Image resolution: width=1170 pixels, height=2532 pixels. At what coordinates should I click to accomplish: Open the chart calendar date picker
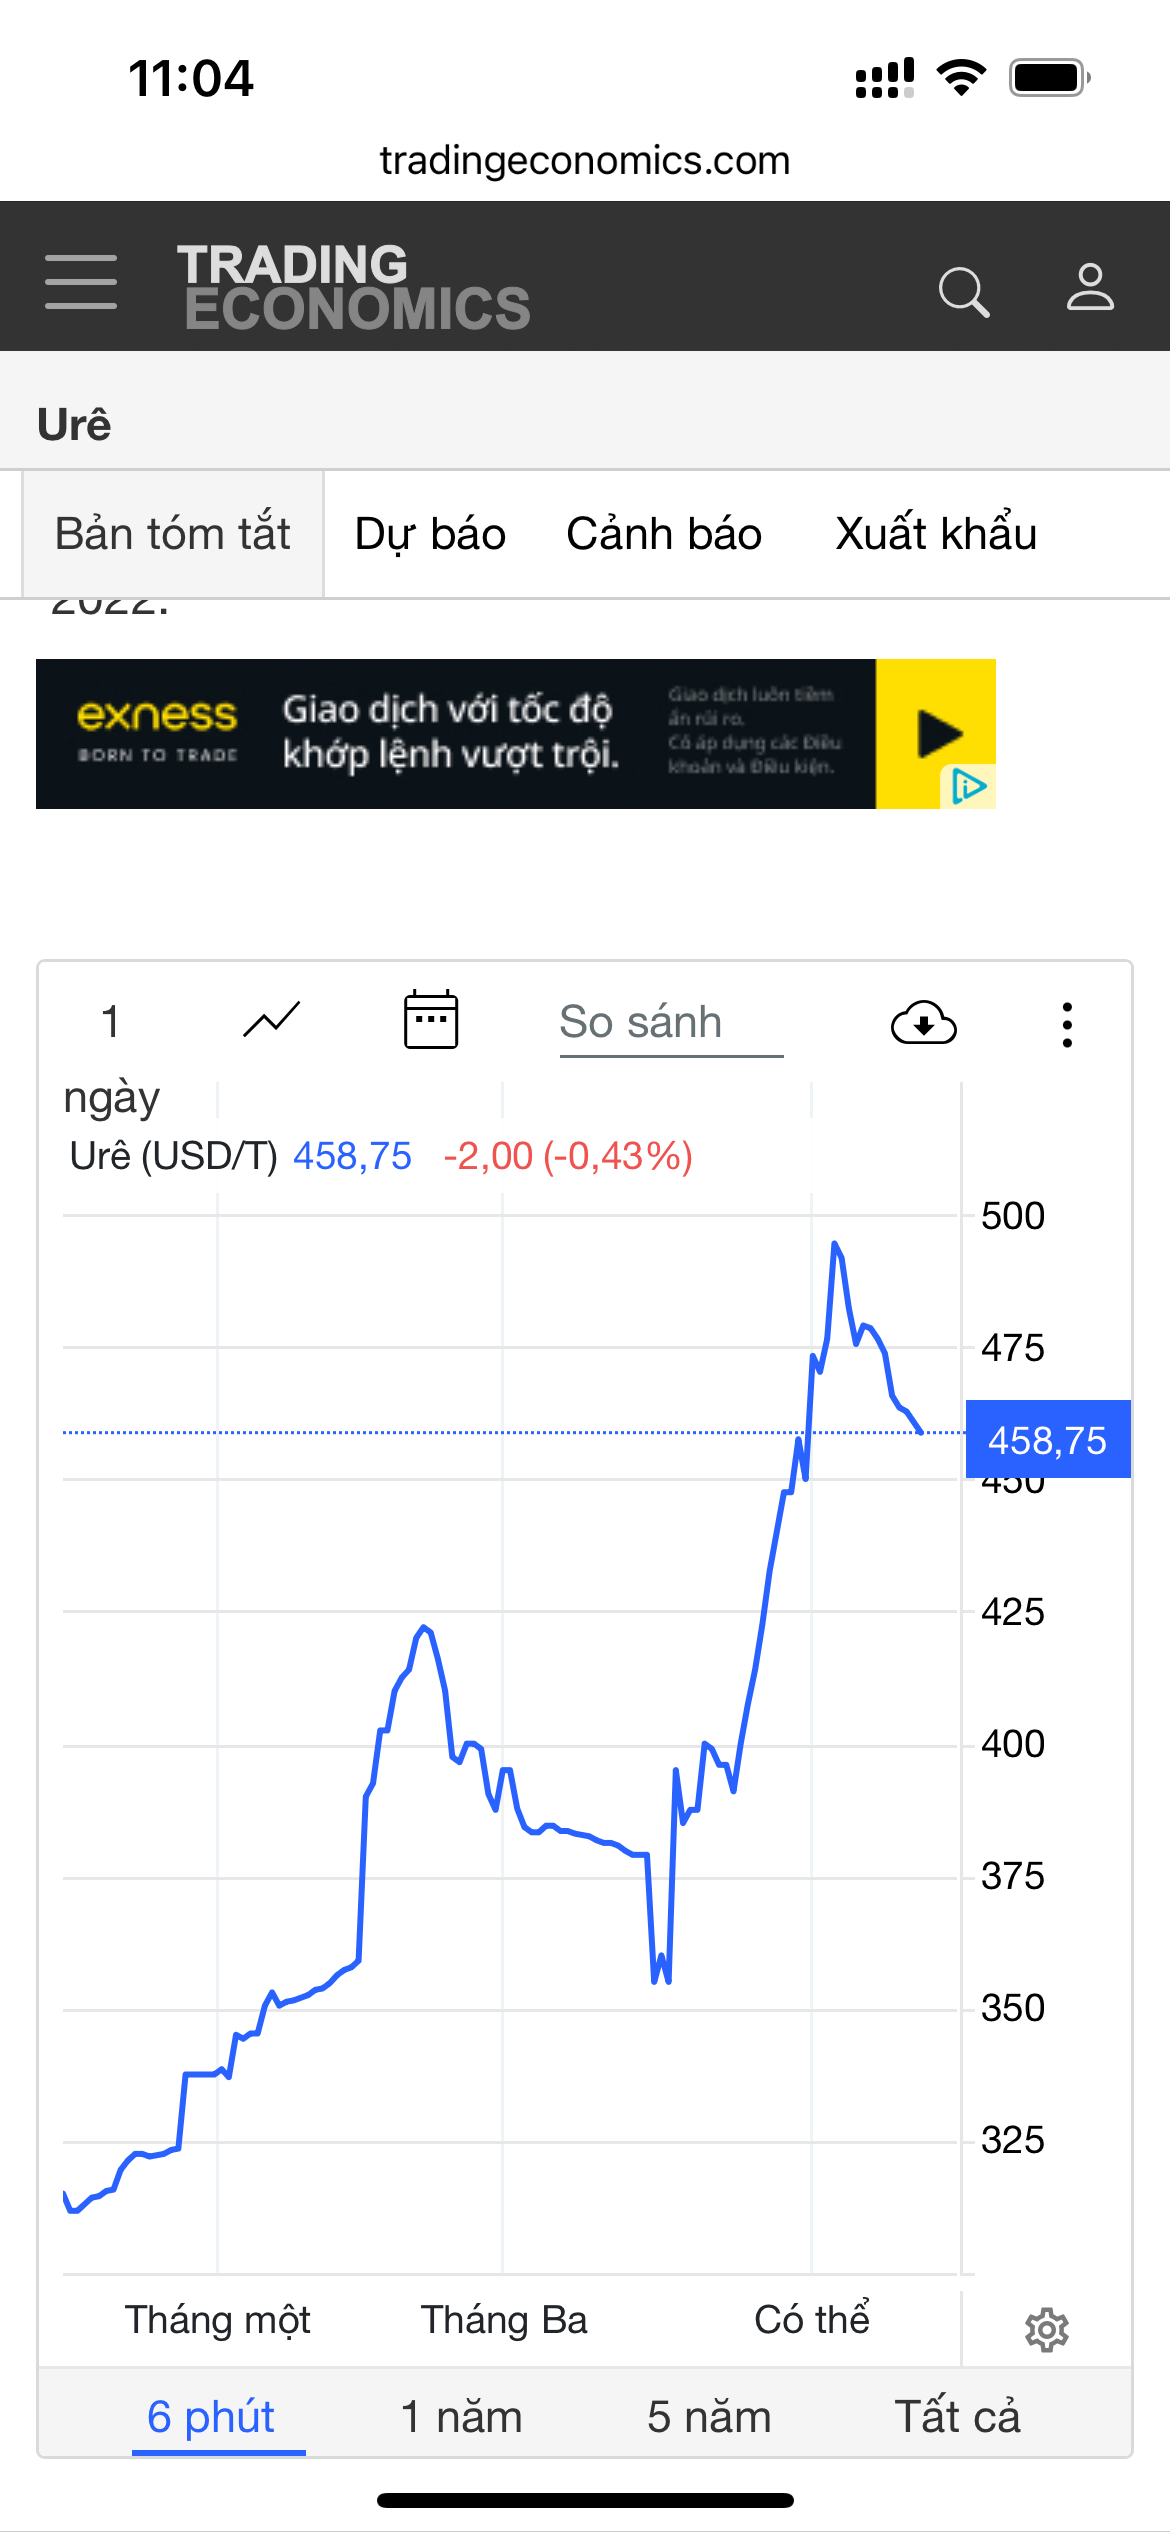[430, 1021]
